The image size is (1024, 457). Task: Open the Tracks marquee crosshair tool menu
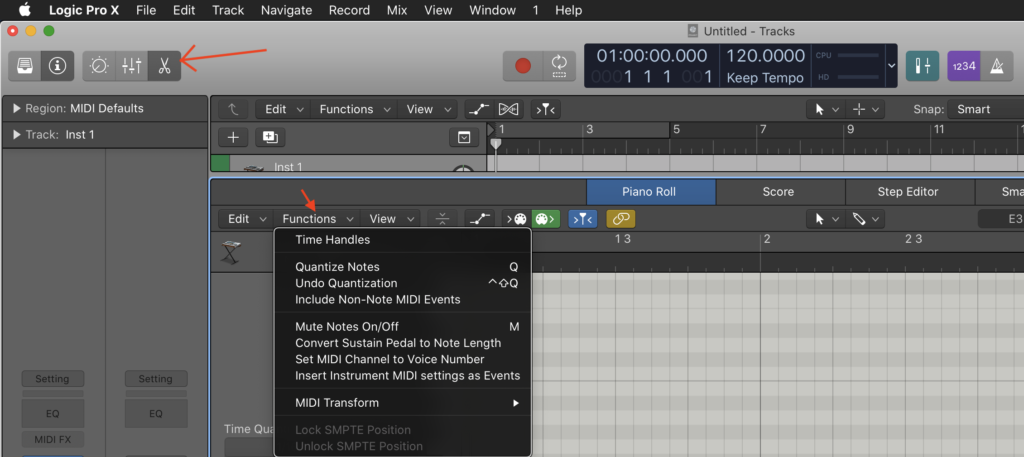click(865, 109)
